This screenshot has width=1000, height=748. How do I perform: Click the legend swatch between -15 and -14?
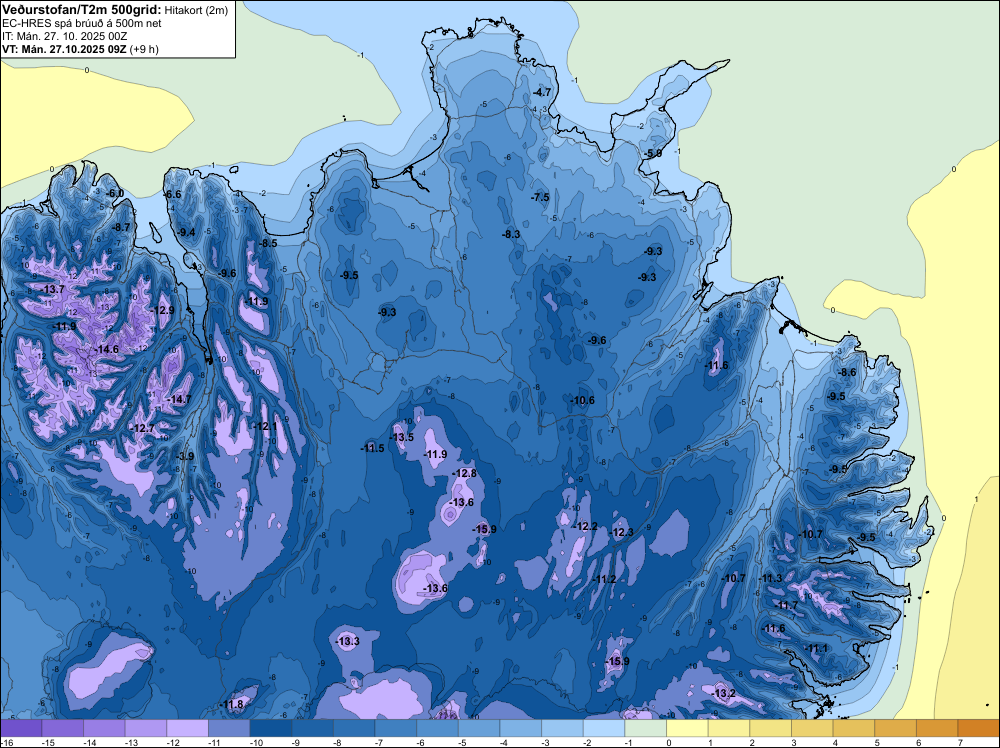click(62, 728)
